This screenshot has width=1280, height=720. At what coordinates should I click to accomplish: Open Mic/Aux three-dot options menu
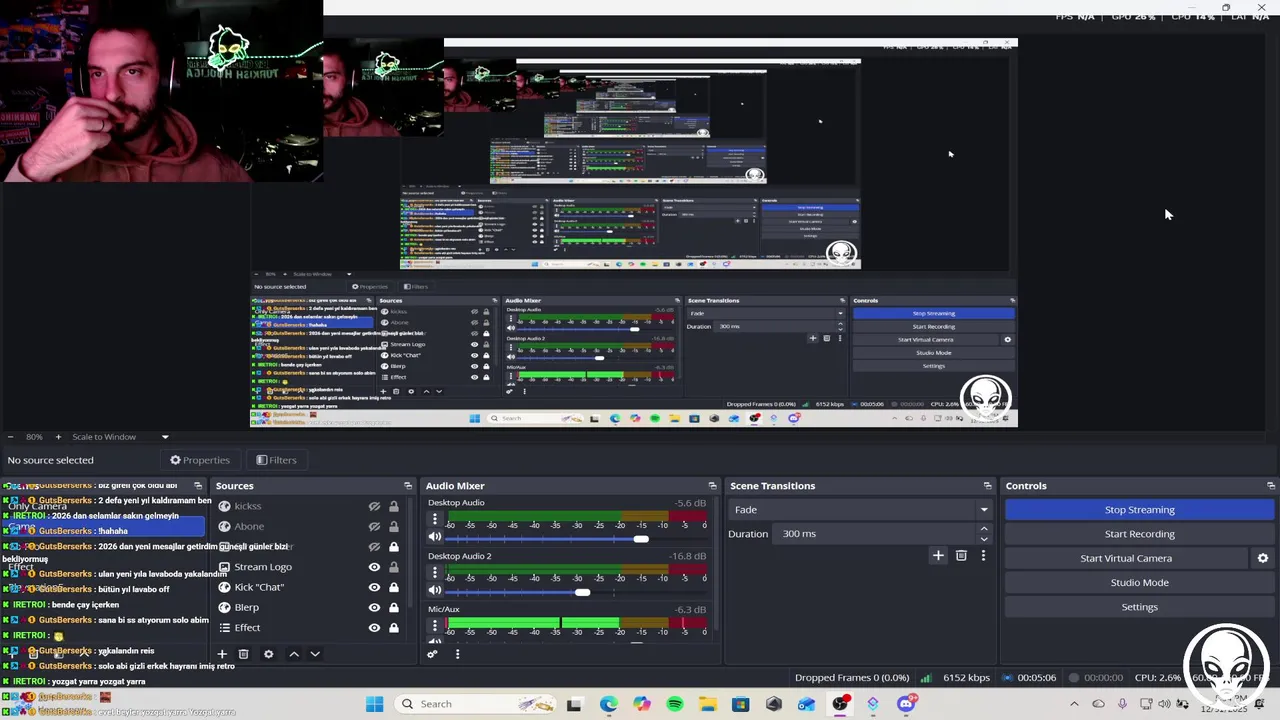click(435, 626)
